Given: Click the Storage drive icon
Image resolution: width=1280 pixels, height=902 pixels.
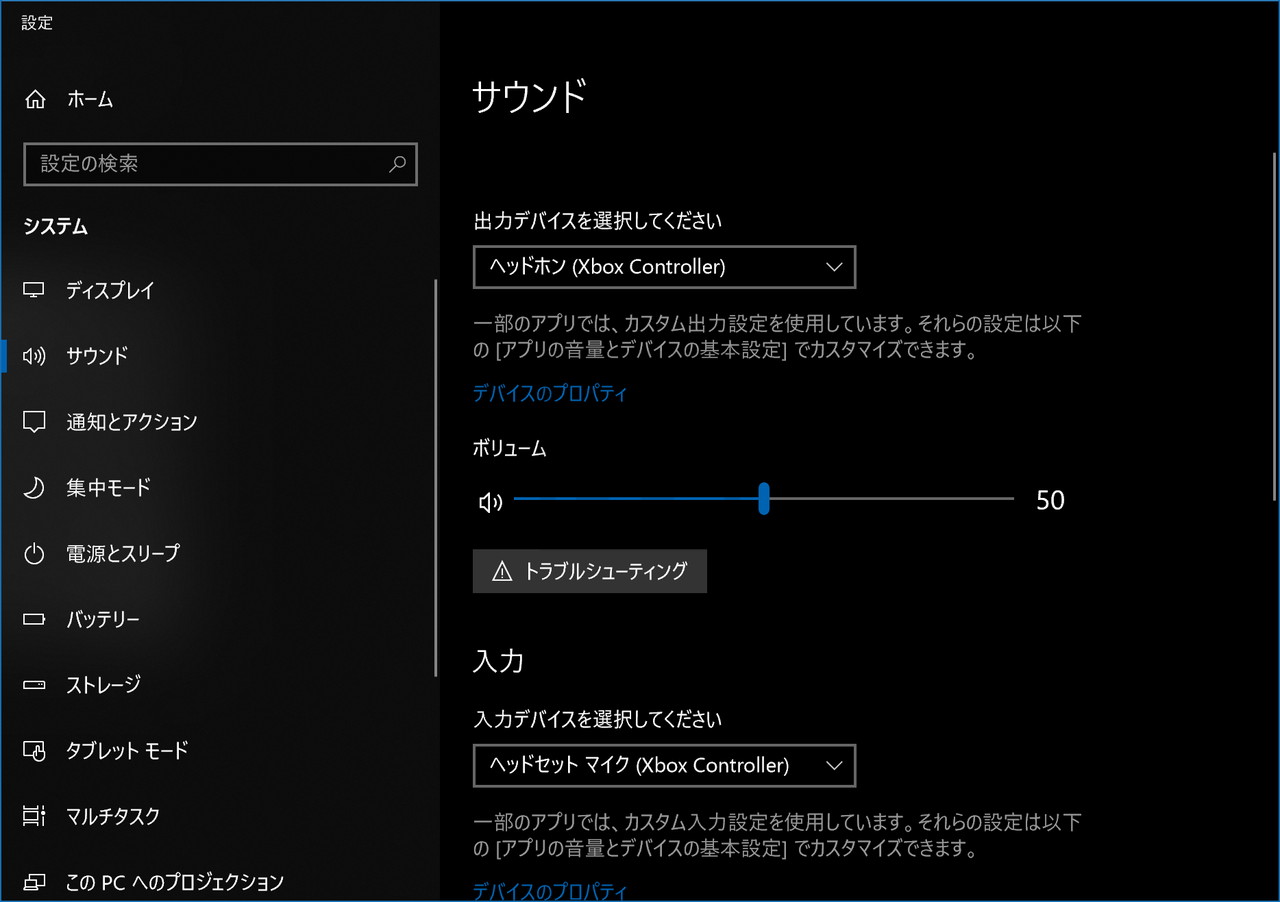Looking at the screenshot, I should 35,685.
